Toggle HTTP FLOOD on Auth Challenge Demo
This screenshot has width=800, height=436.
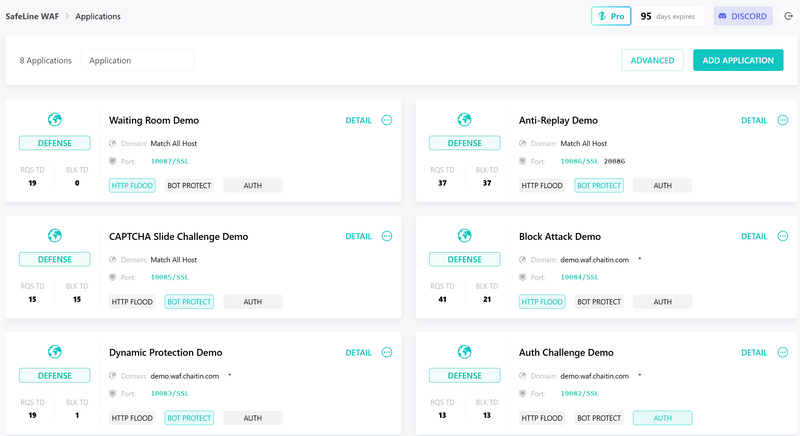[542, 418]
